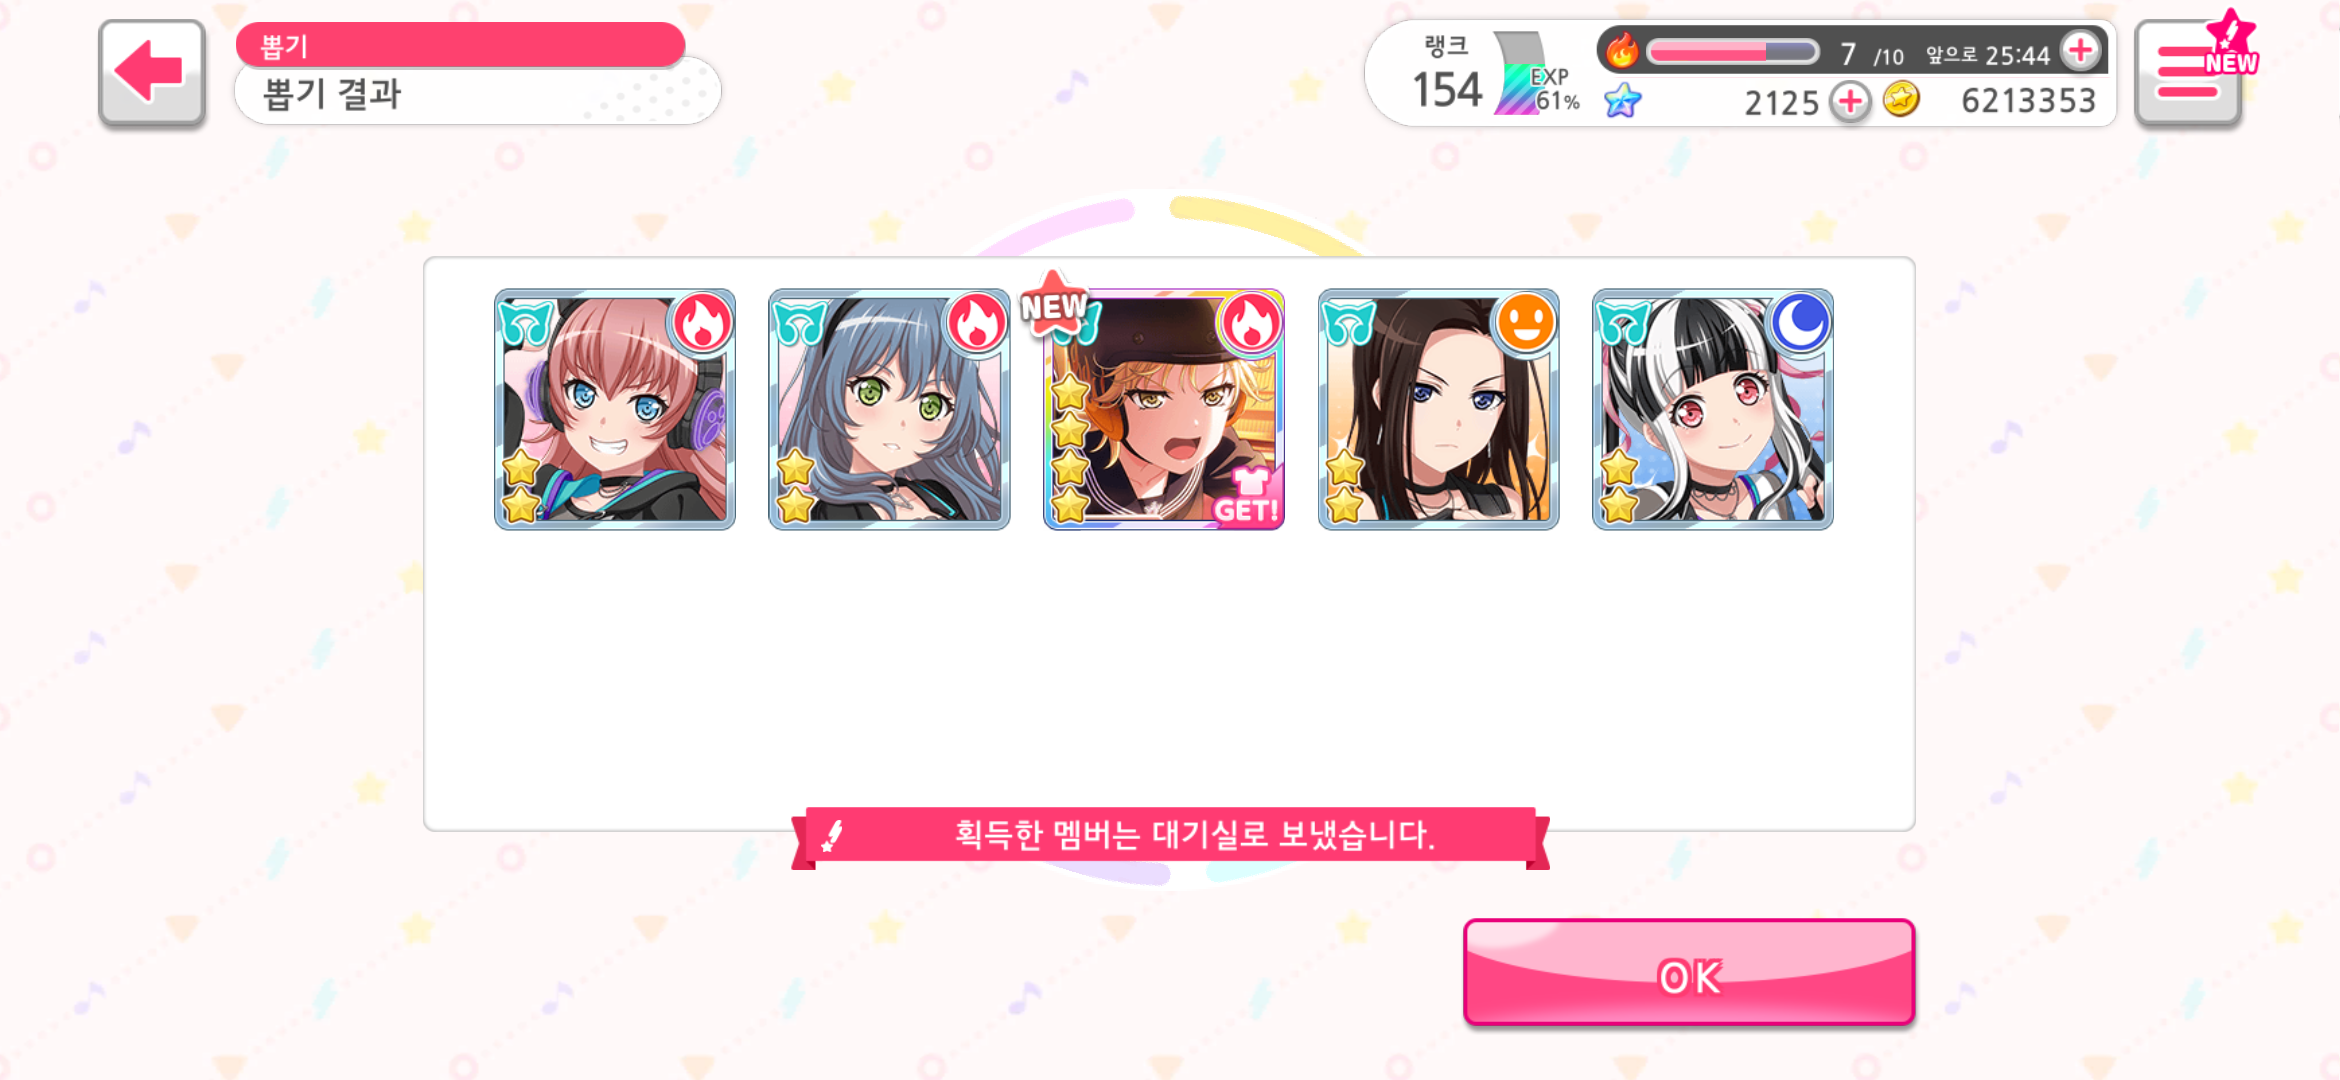Select the black-haired girl card
Screen dimensions: 2340x1080
click(1438, 409)
